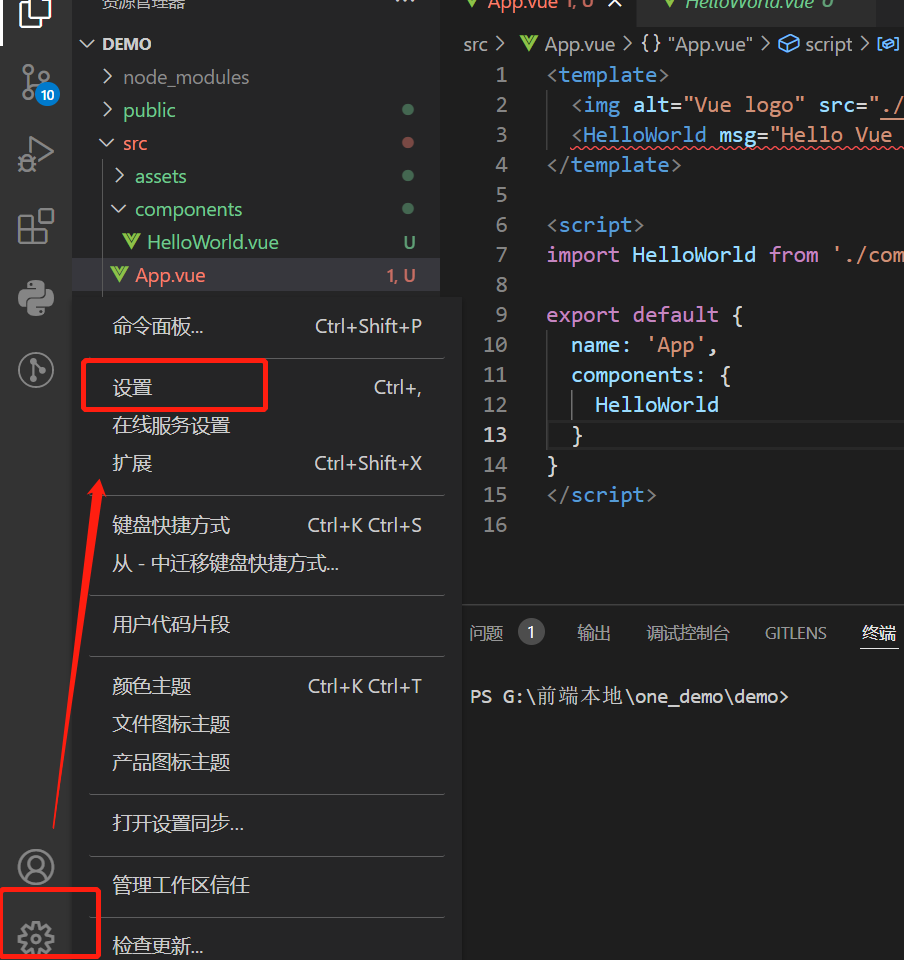Collapse the DEMO project root
This screenshot has width=904, height=960.
pyautogui.click(x=88, y=44)
